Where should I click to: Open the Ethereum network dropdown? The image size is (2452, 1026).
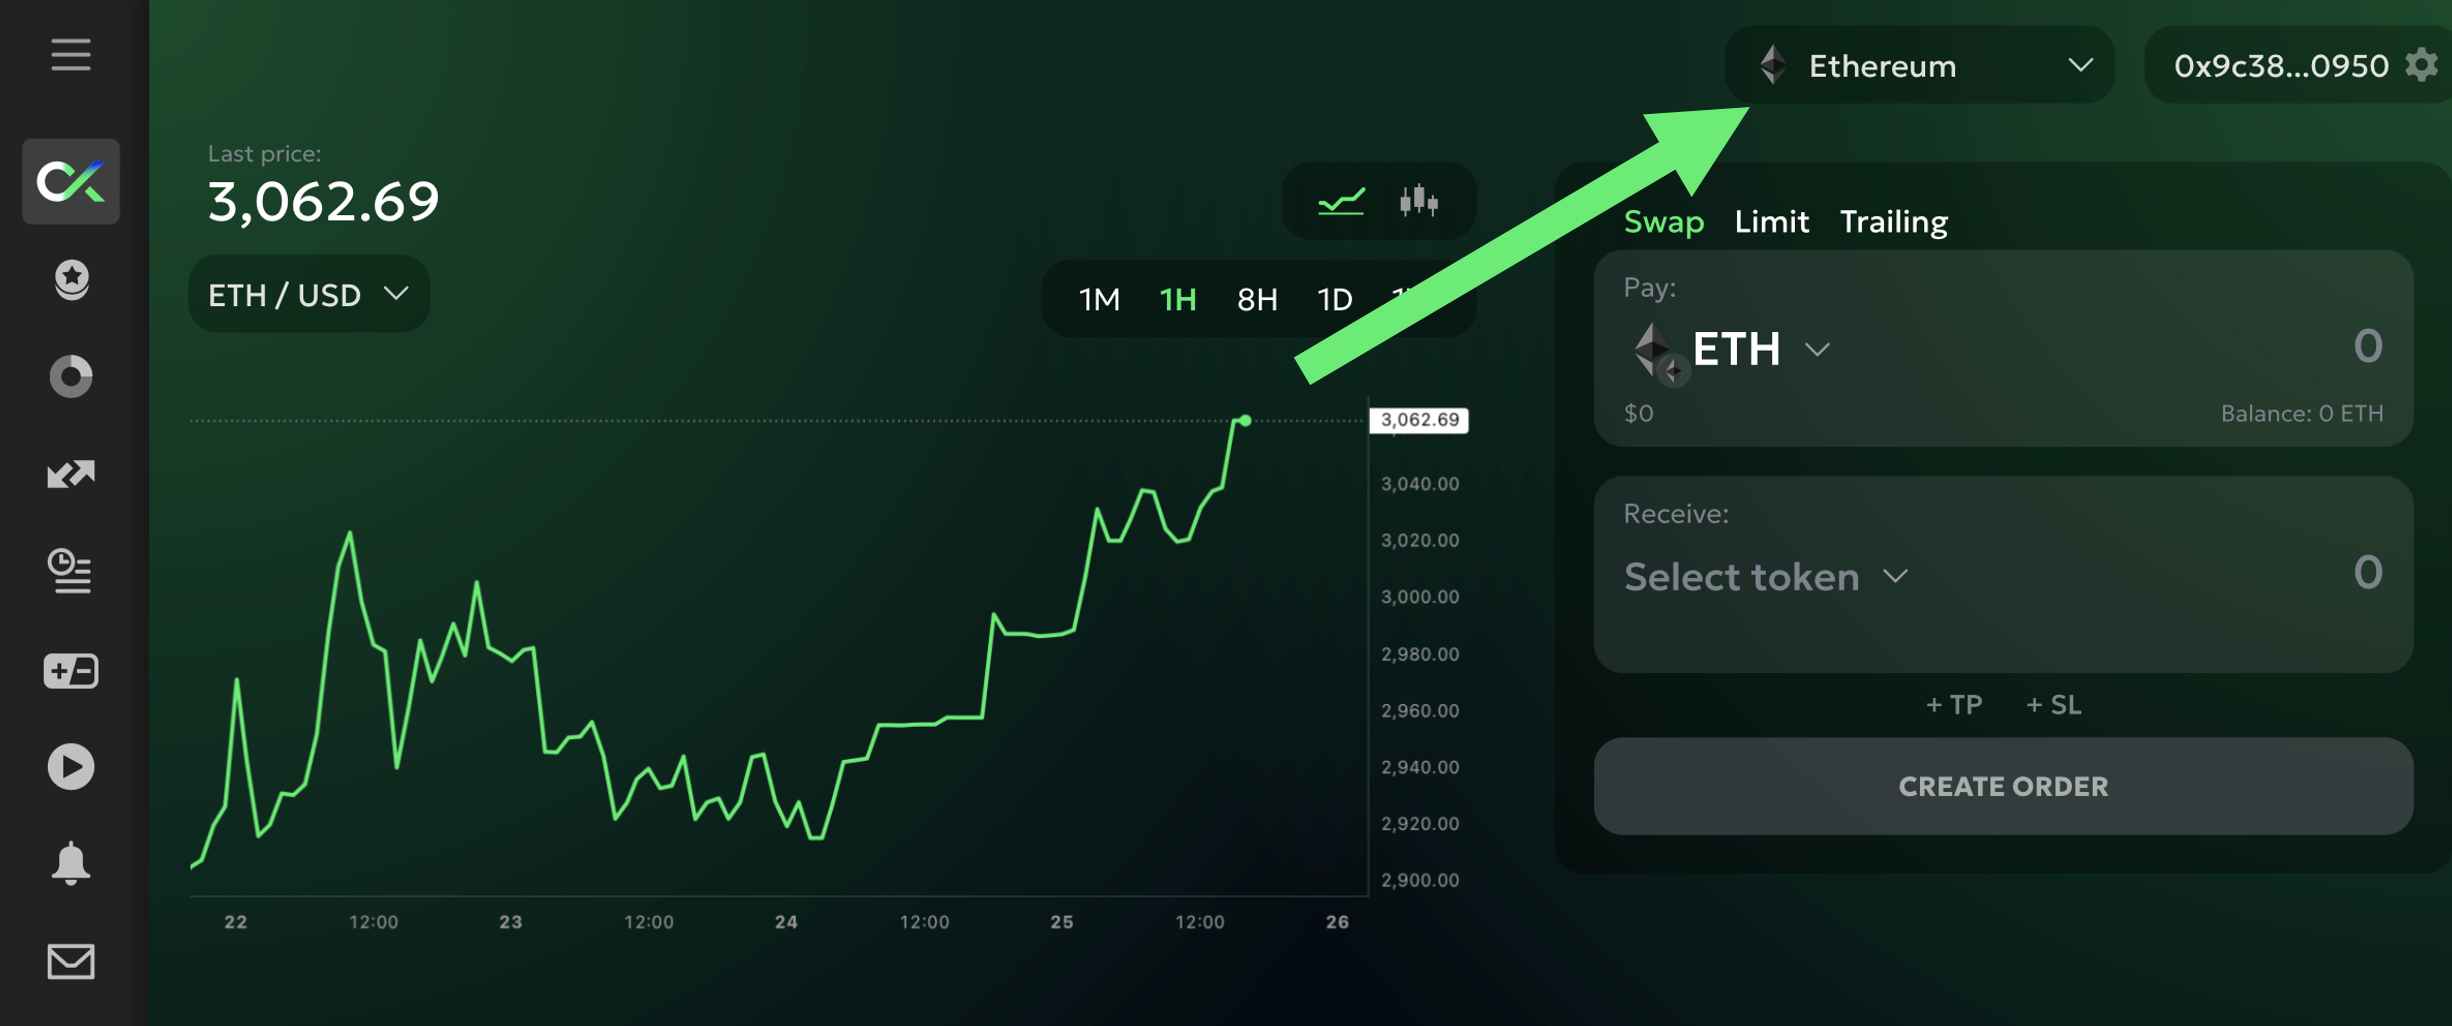point(1919,66)
